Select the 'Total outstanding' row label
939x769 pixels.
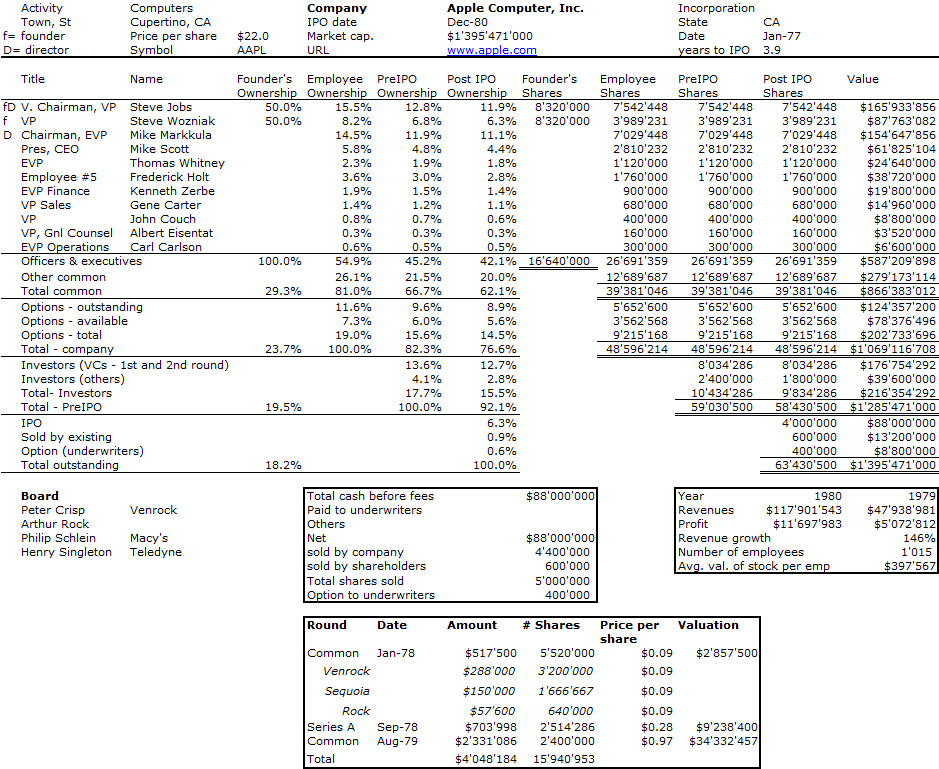click(x=69, y=465)
